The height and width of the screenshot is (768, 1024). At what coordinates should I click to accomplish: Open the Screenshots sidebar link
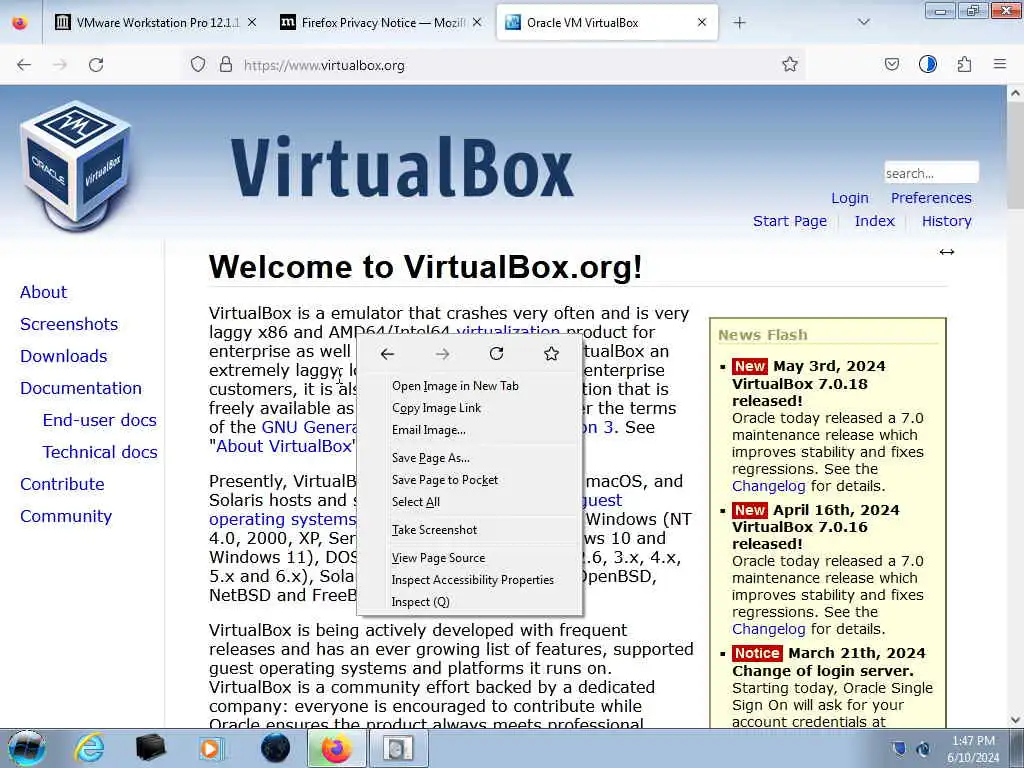69,324
